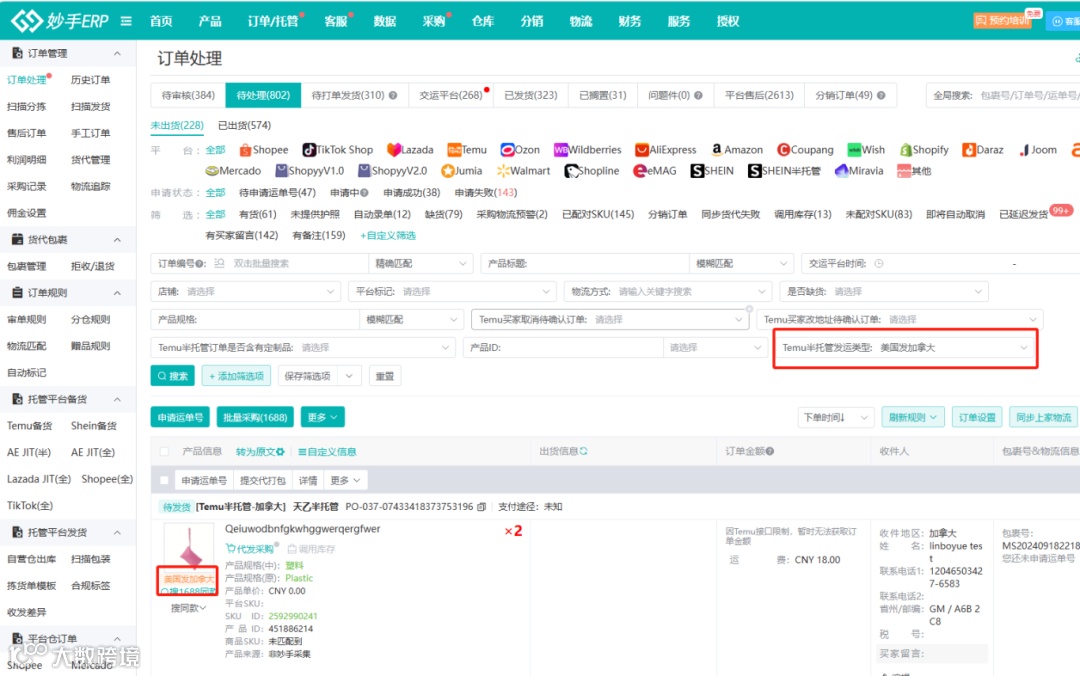Choose eMAG platform filter

[x=655, y=171]
